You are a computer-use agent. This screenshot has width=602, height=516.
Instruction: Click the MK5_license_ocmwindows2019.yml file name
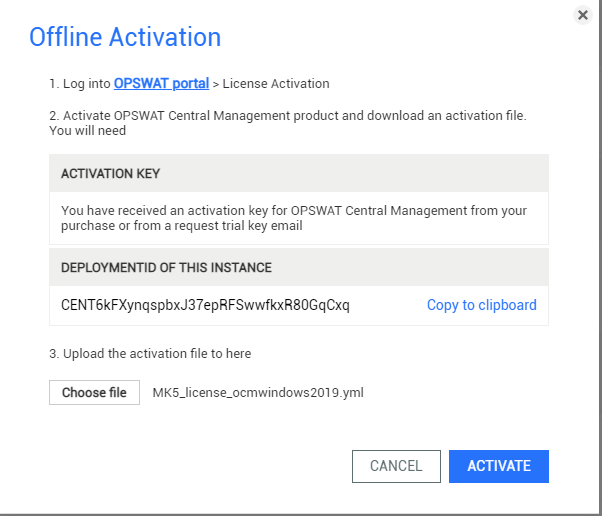[x=258, y=393]
